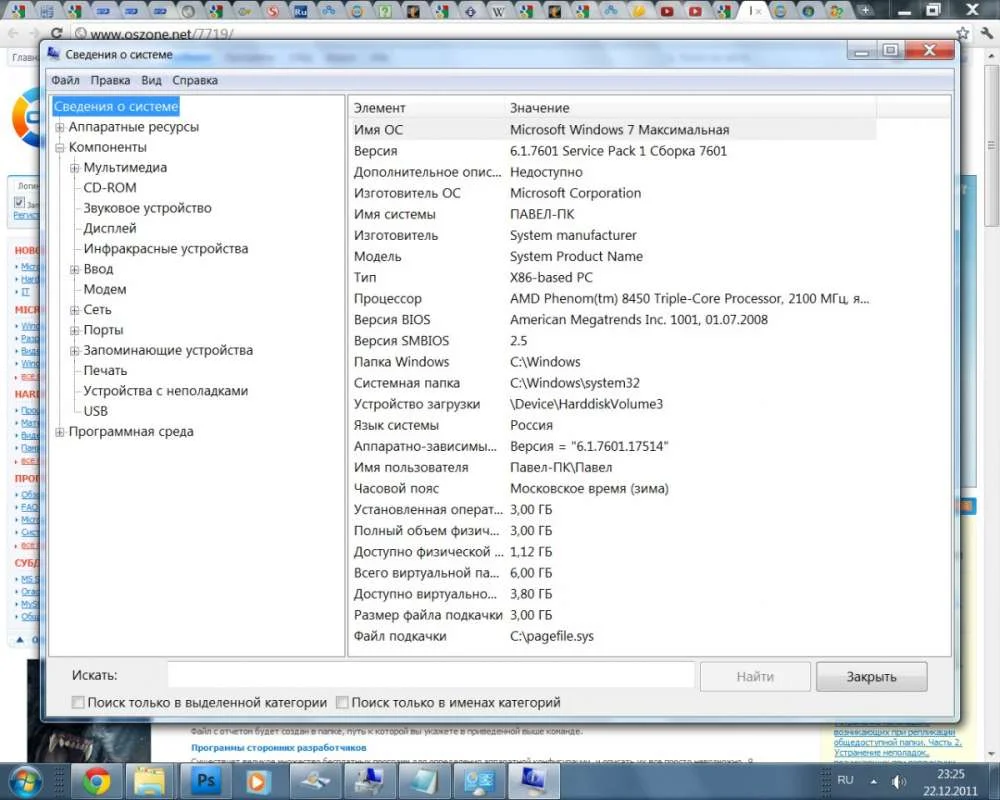Screen dimensions: 1000x800
Task: Select the Версия SMBIOS row
Action: [x=614, y=341]
